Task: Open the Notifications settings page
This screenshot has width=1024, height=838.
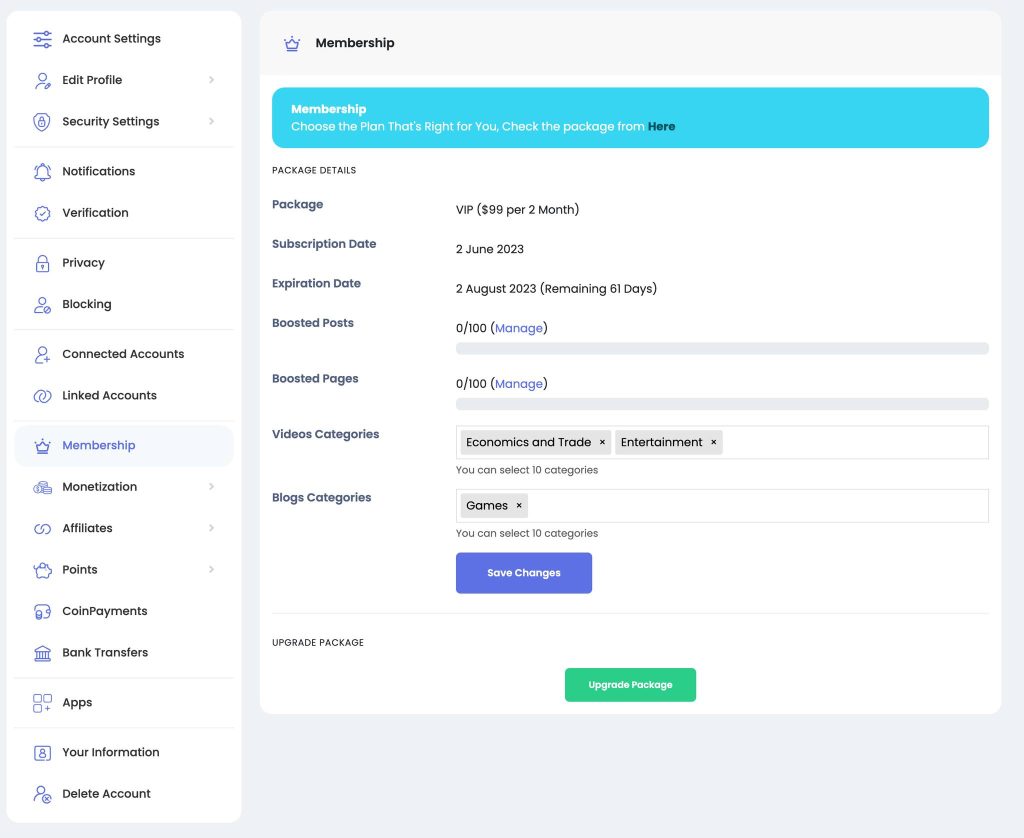Action: tap(123, 171)
